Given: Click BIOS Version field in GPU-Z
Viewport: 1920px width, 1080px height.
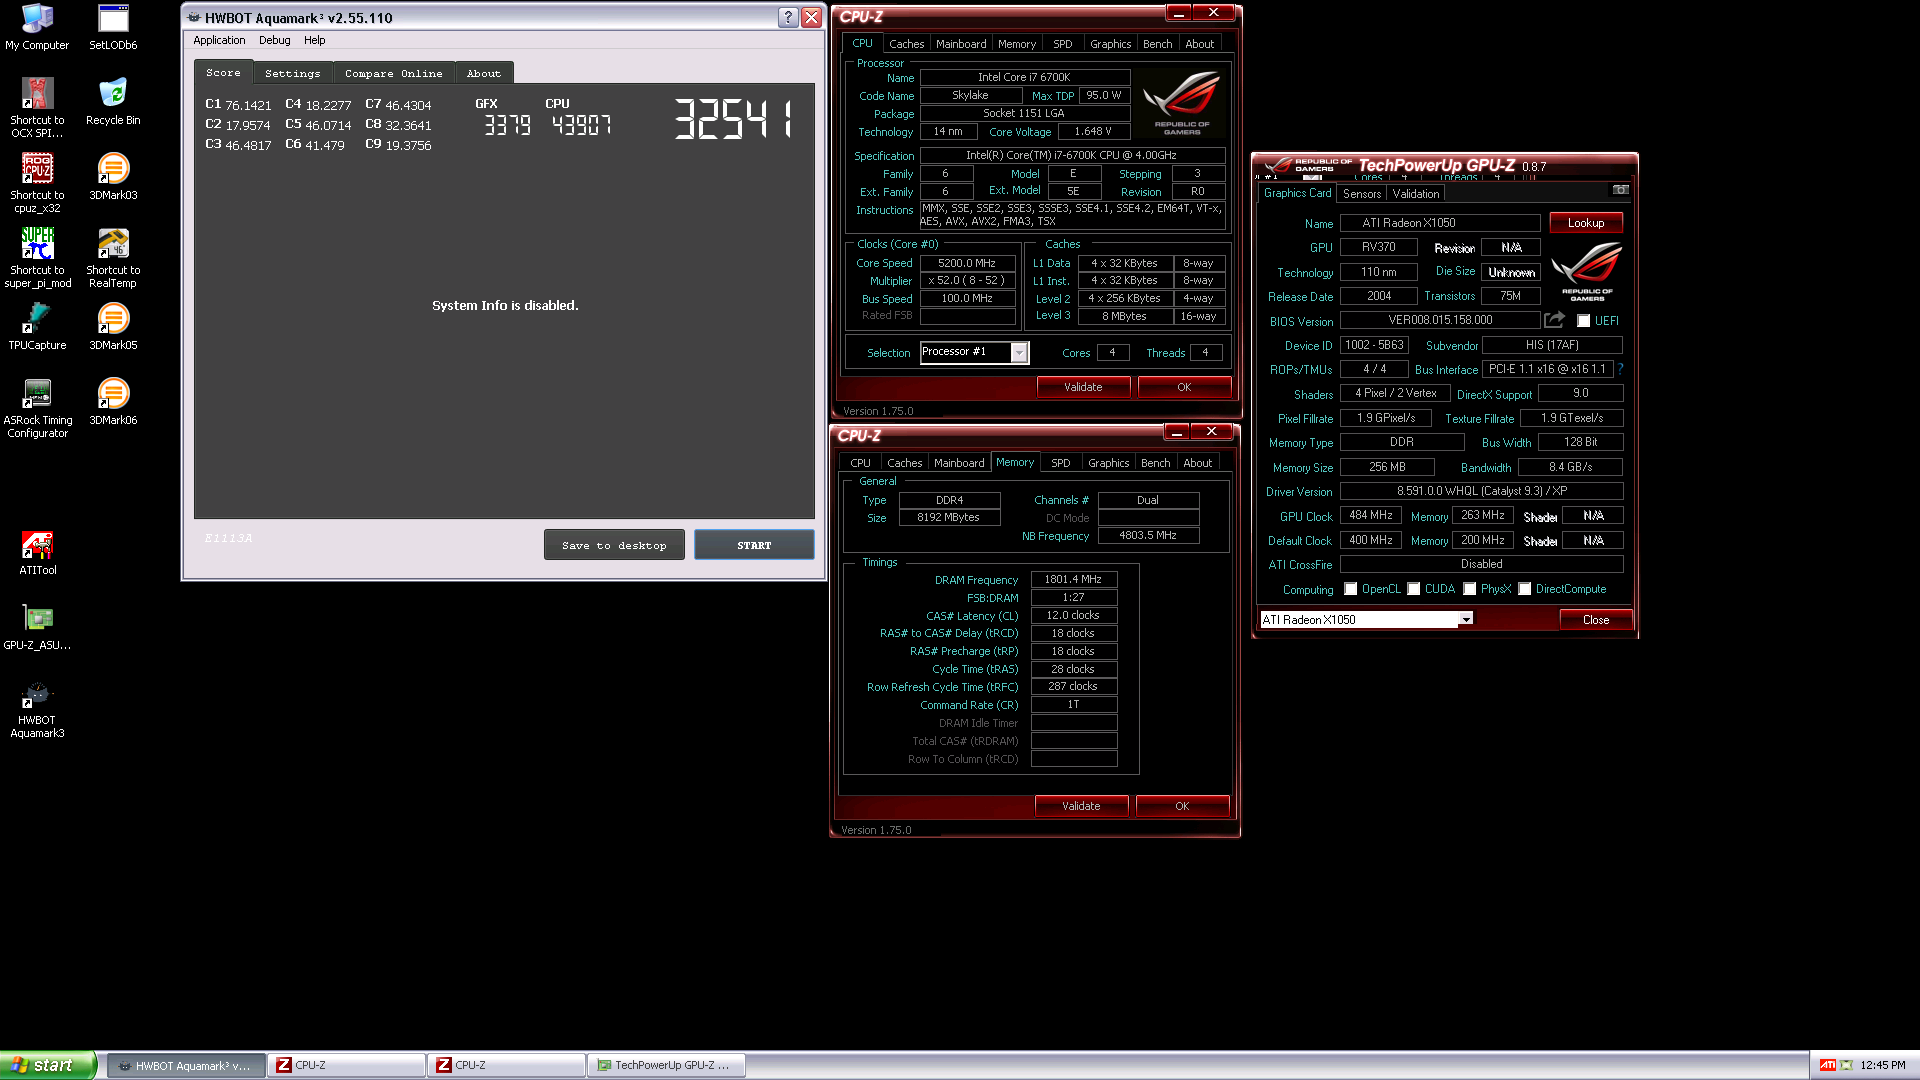Looking at the screenshot, I should tap(1440, 320).
